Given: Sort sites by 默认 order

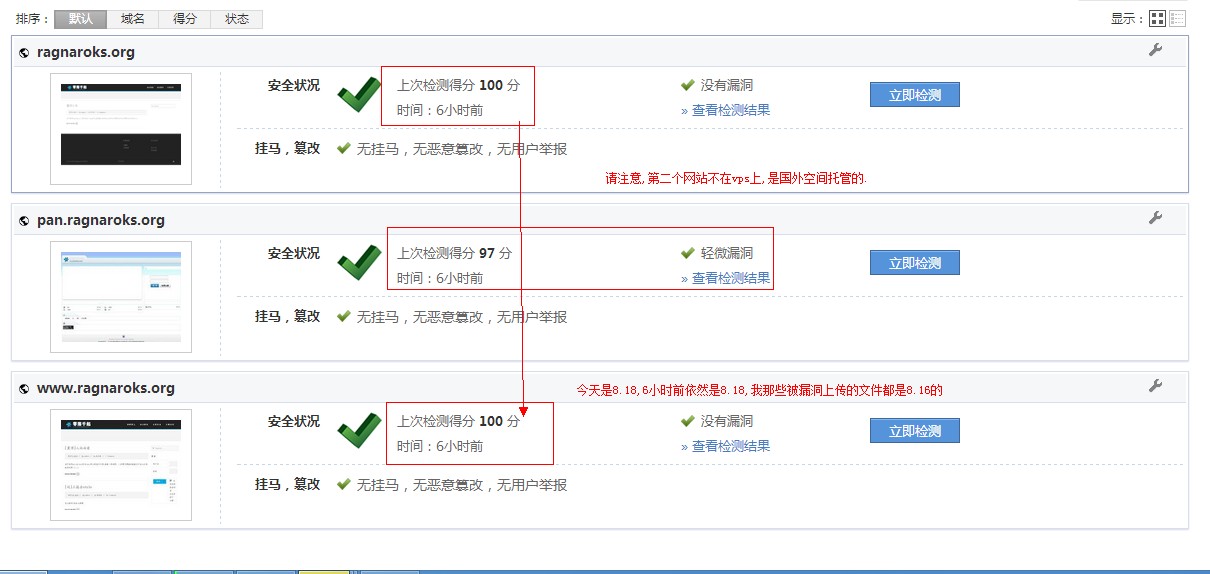Looking at the screenshot, I should pyautogui.click(x=80, y=19).
